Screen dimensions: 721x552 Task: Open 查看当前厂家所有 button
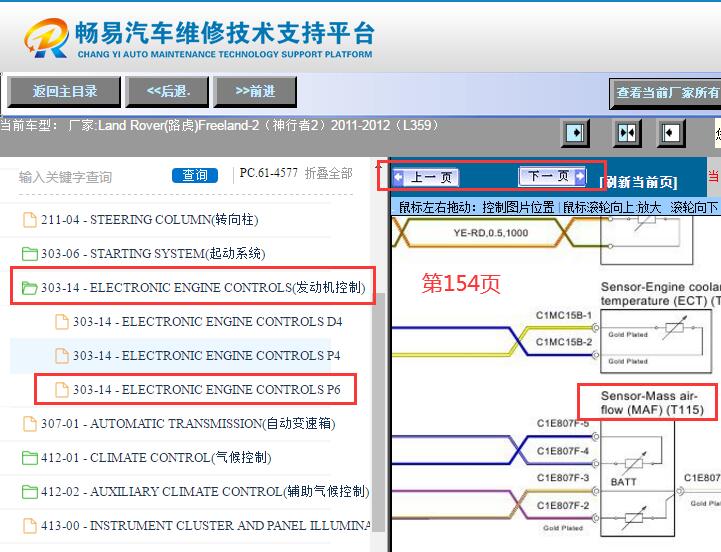click(665, 93)
